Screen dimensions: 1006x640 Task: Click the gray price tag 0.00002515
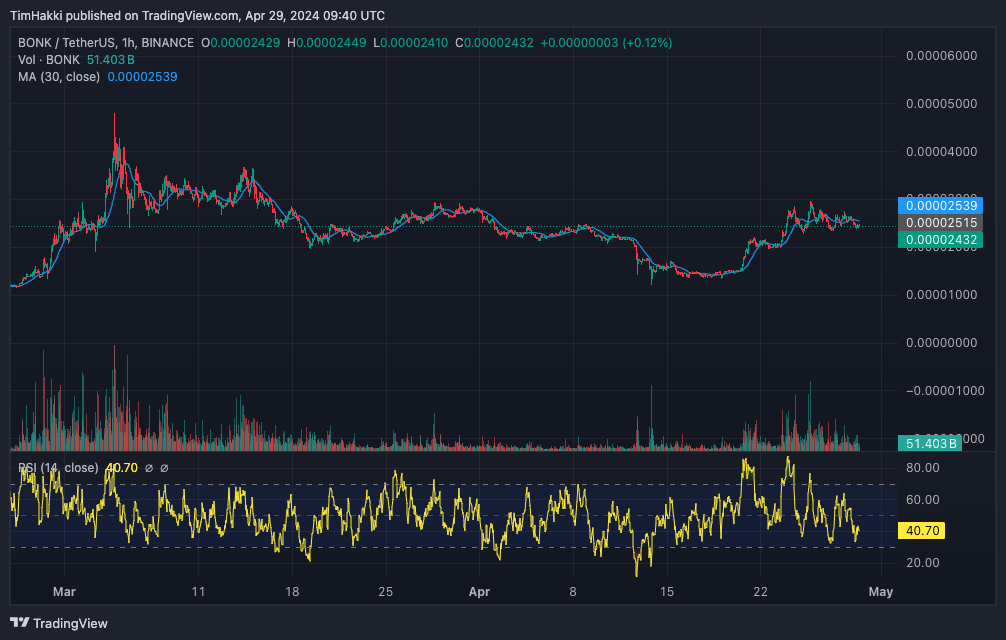click(x=941, y=223)
